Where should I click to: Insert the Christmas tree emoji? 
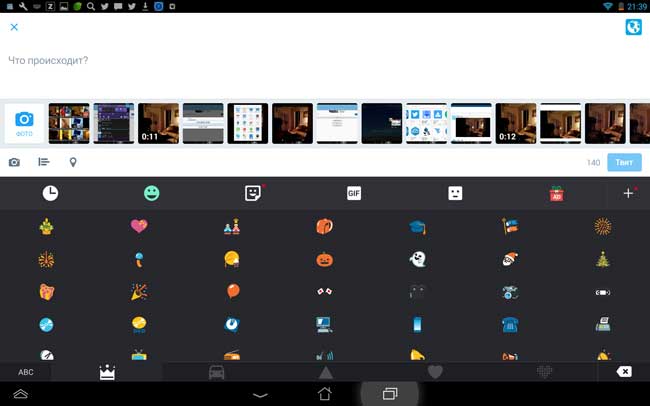pos(602,259)
